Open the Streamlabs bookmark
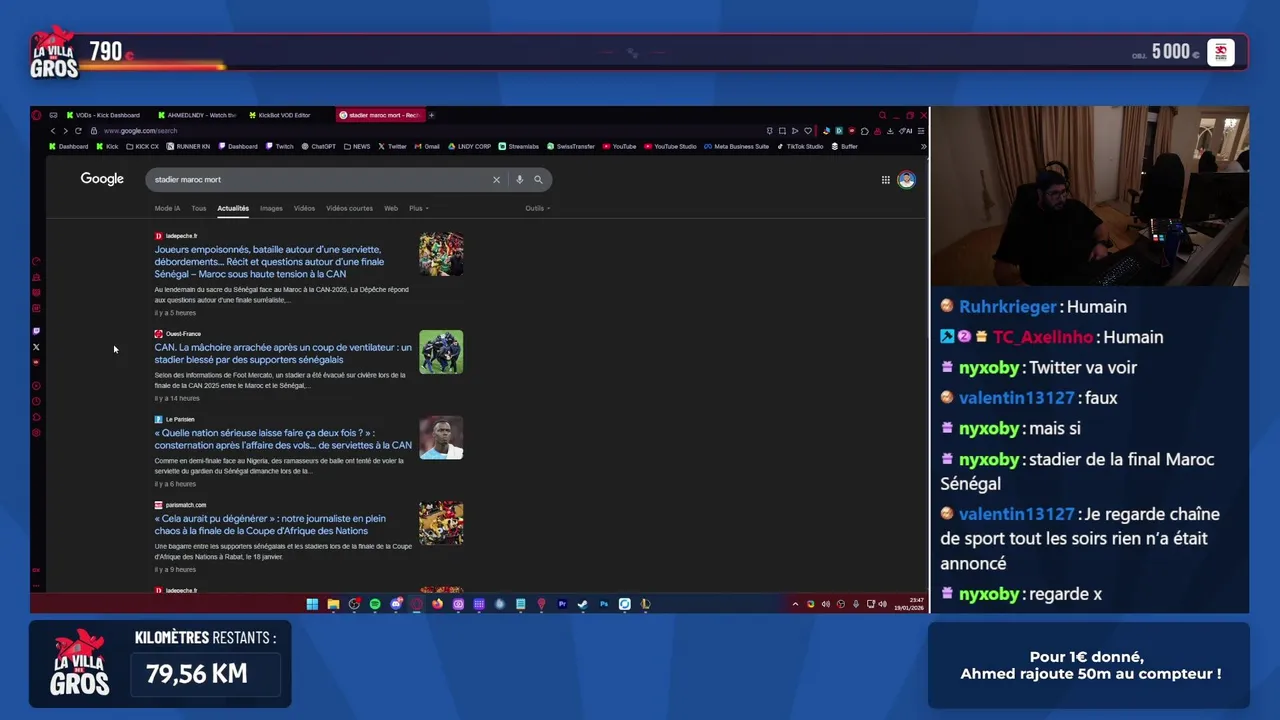Image resolution: width=1280 pixels, height=720 pixels. (x=518, y=146)
